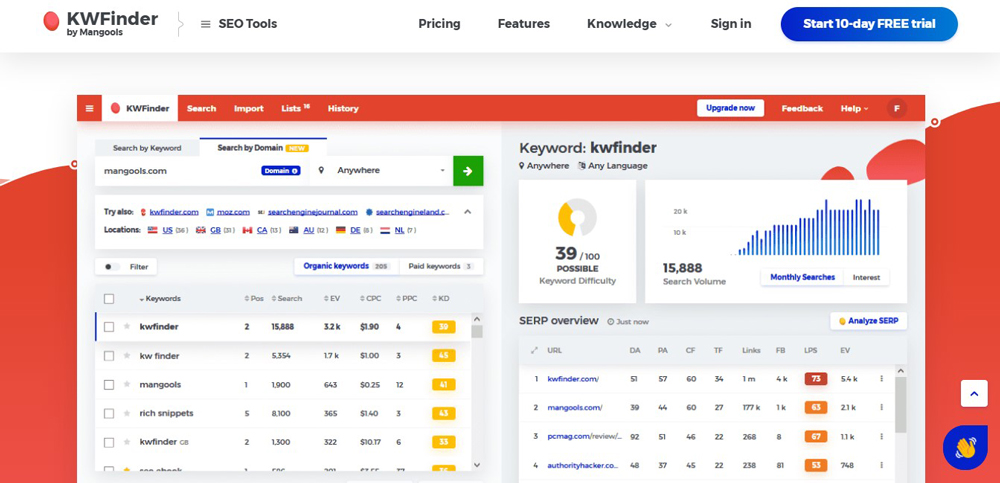Click the KWFinder by Mangools logo

click(x=100, y=24)
